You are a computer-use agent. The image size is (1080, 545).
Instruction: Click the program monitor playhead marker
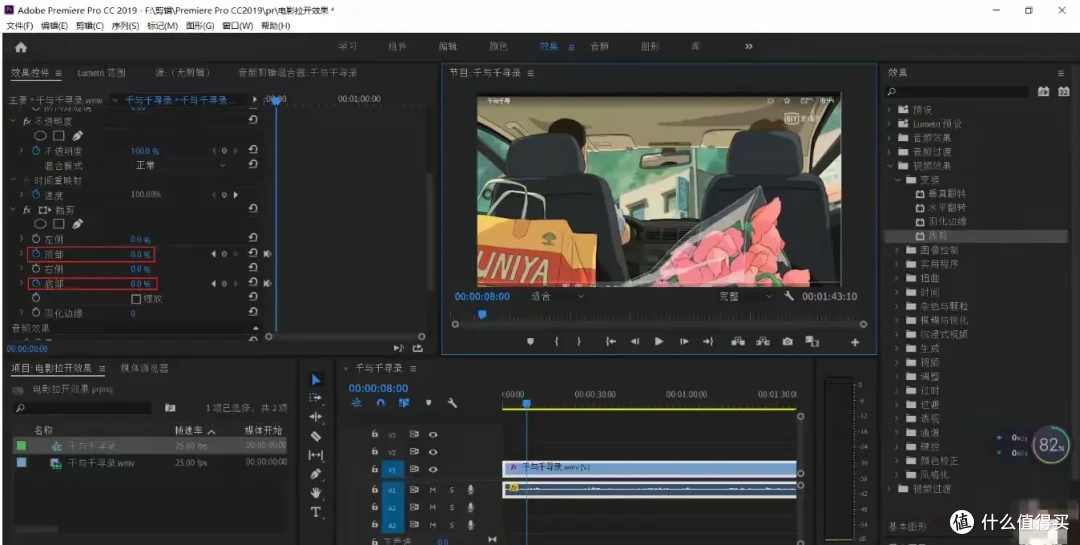482,314
